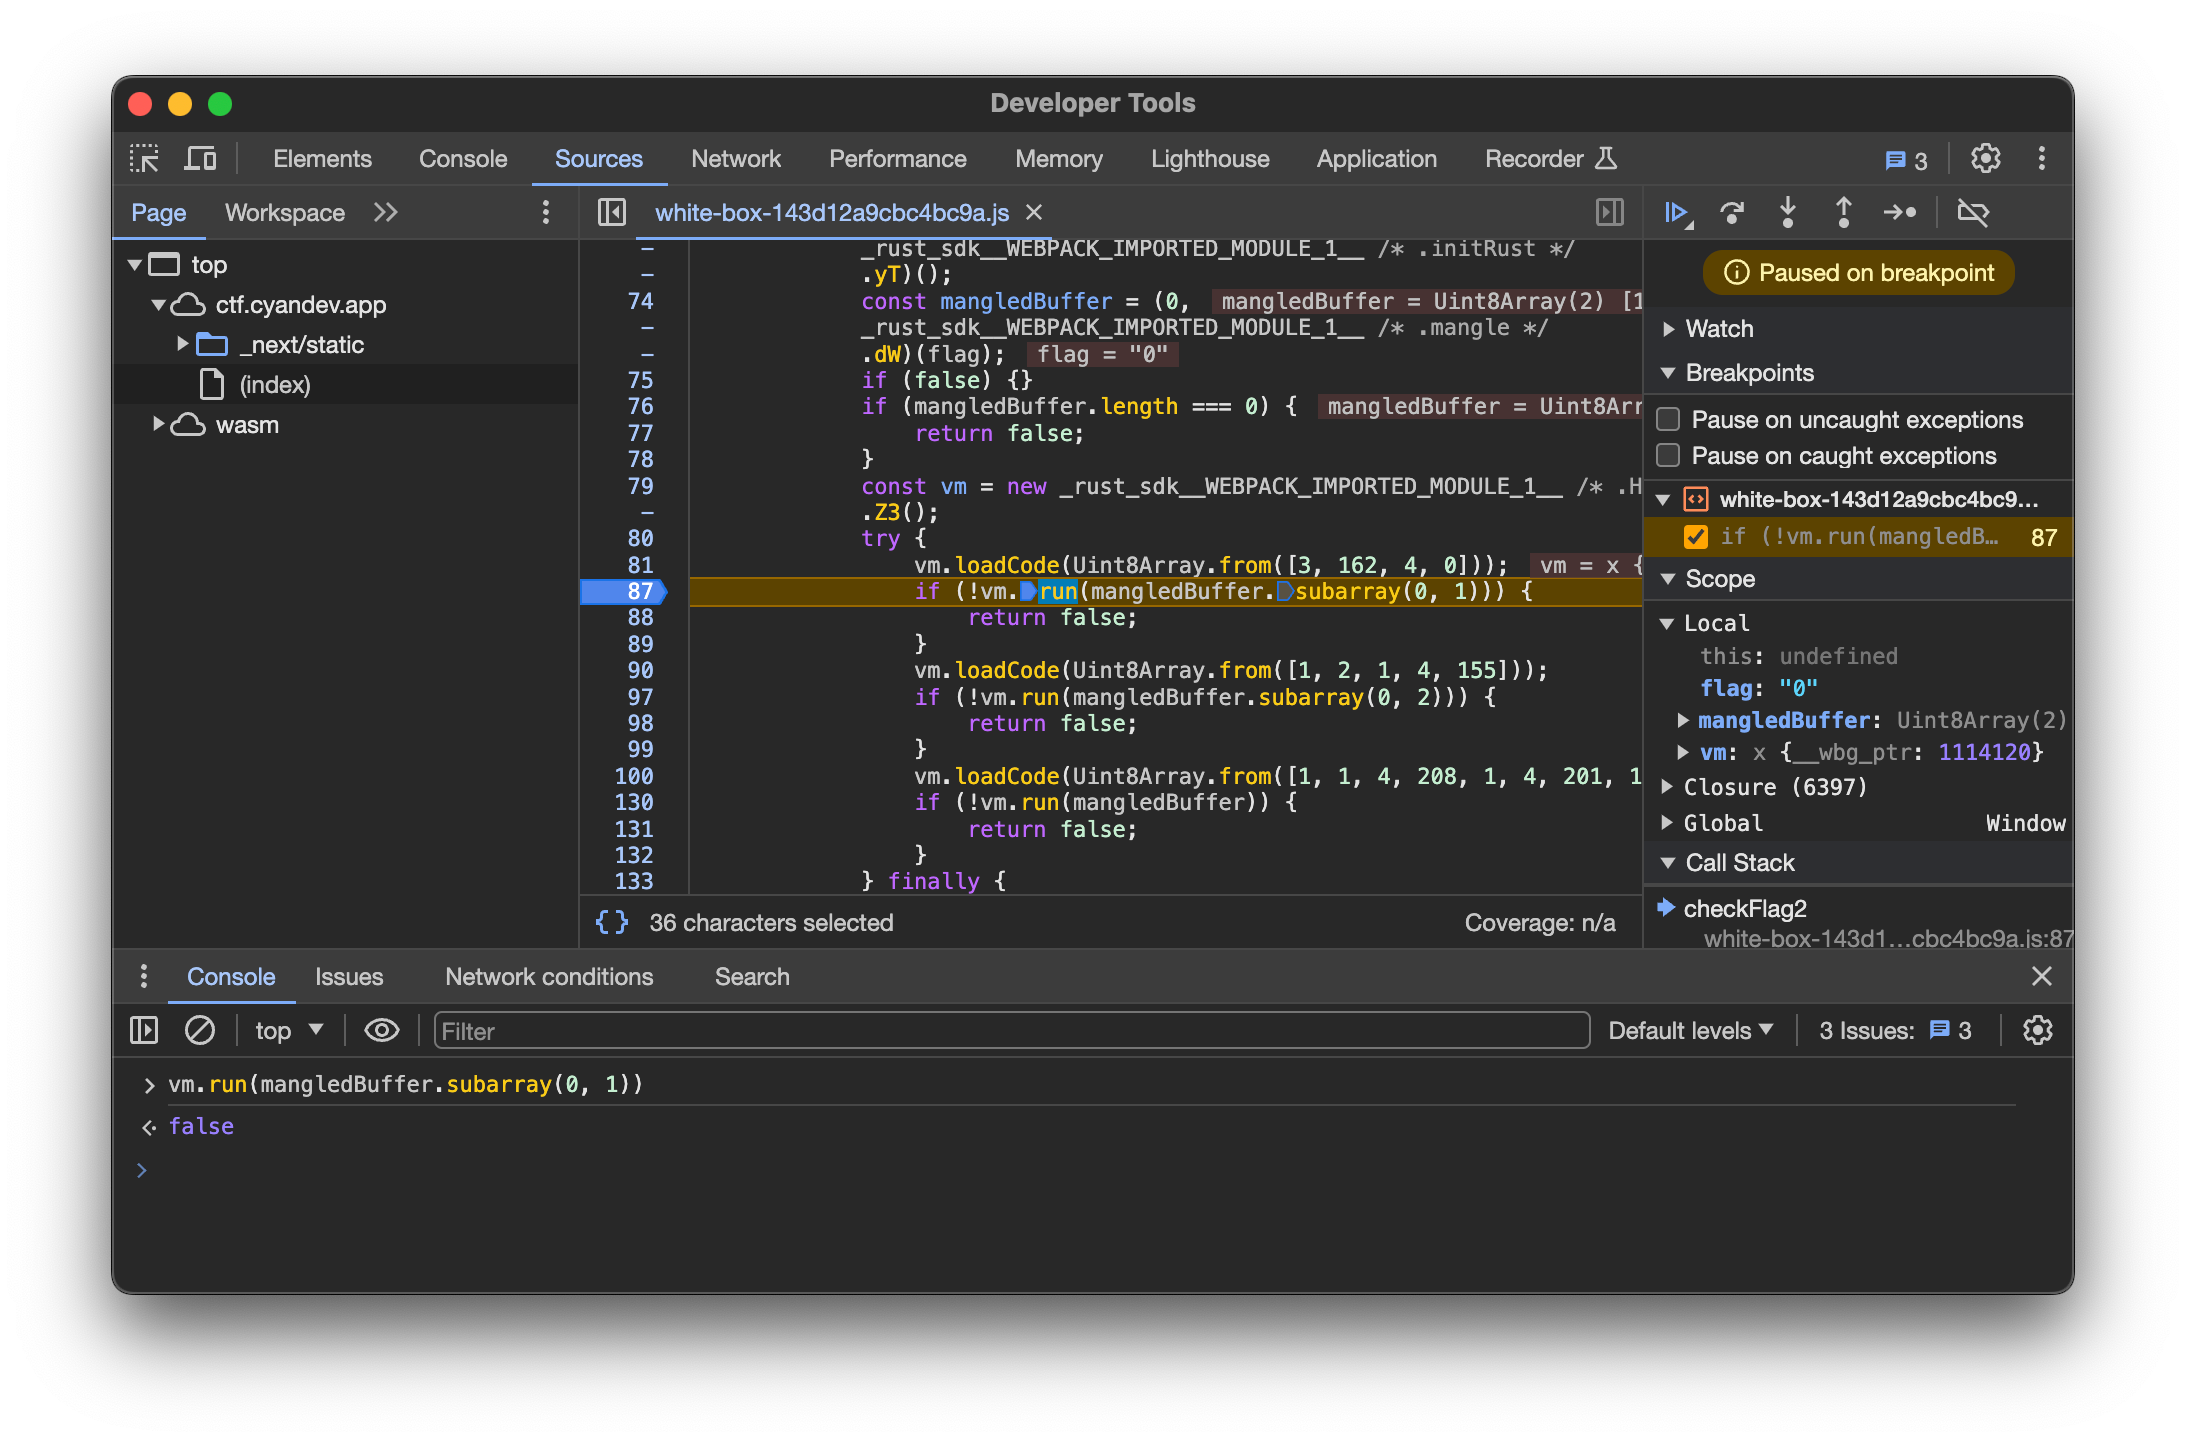
Task: Click the Step out of current function icon
Action: click(1845, 212)
